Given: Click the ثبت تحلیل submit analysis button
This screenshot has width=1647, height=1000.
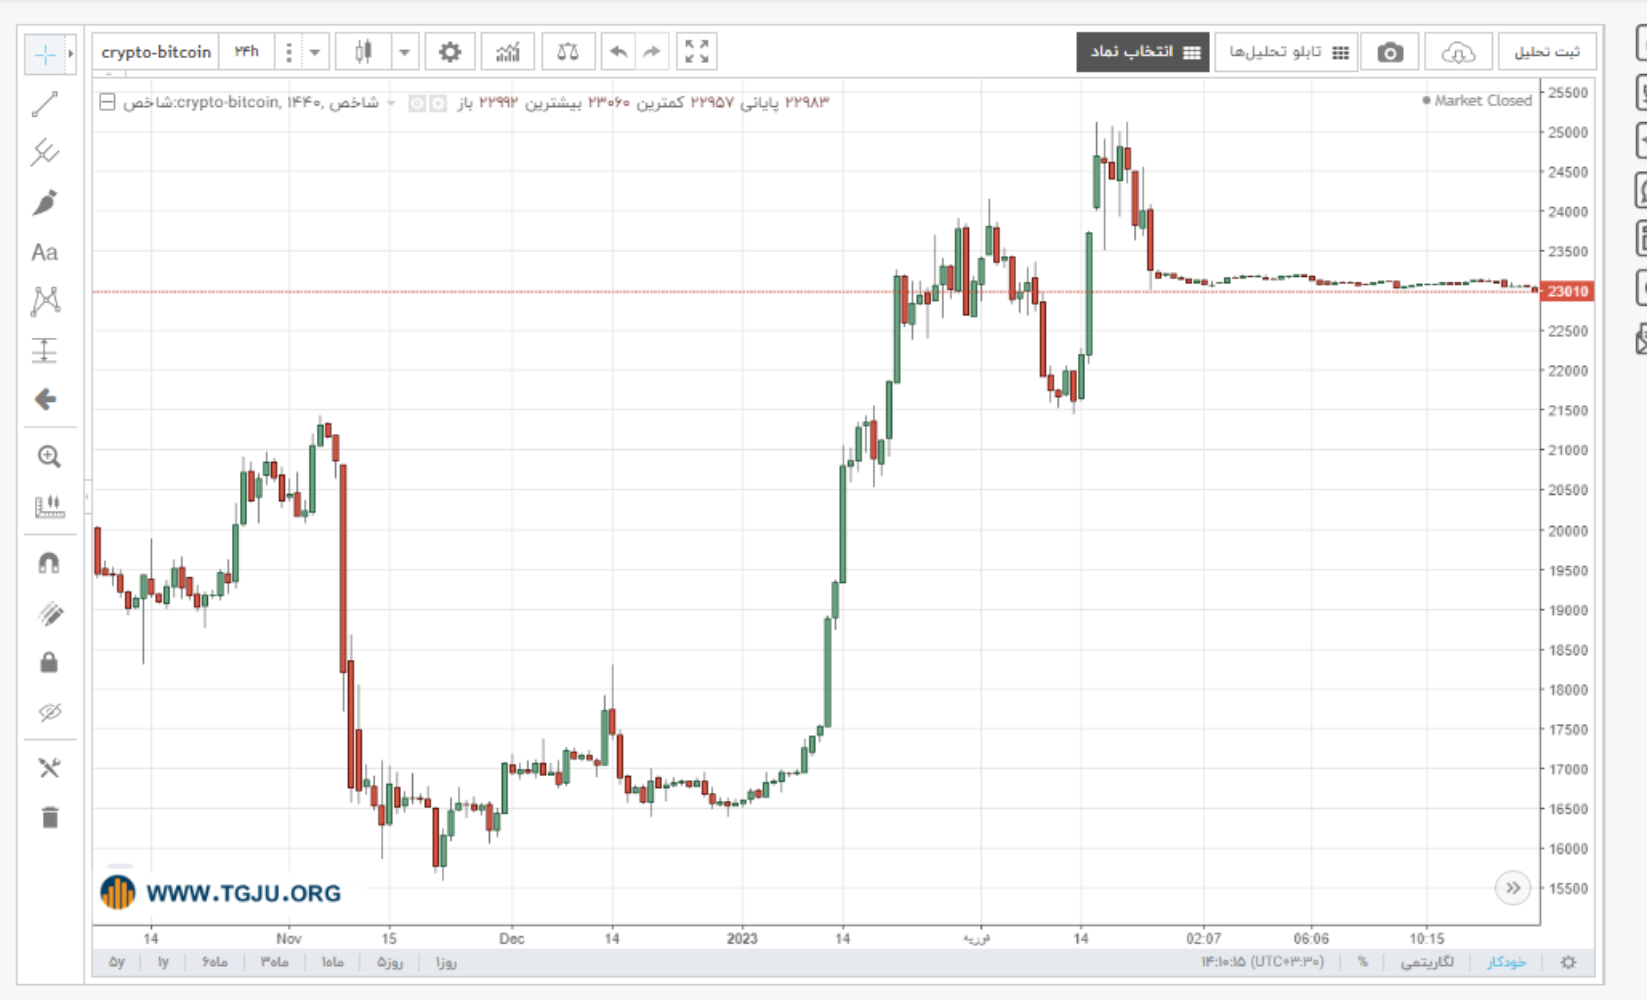Looking at the screenshot, I should (x=1547, y=52).
